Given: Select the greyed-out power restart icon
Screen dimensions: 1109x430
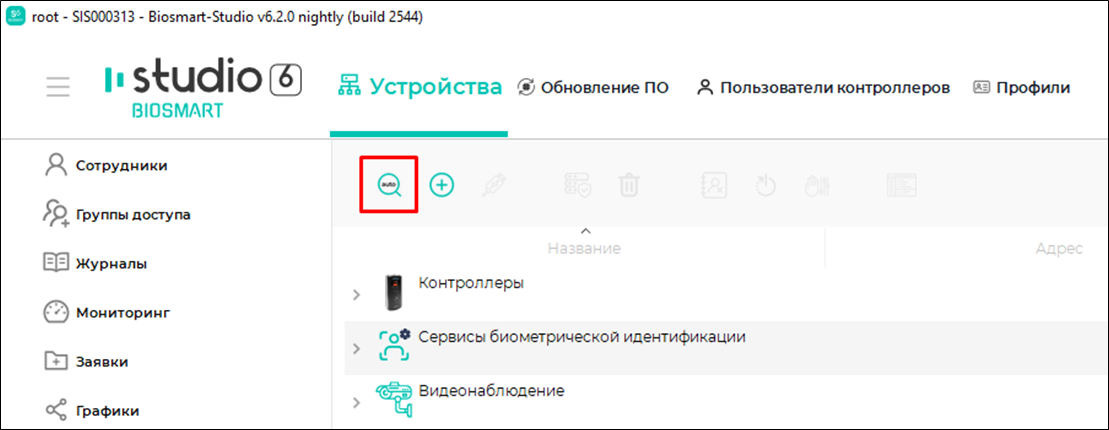Looking at the screenshot, I should click(x=766, y=185).
